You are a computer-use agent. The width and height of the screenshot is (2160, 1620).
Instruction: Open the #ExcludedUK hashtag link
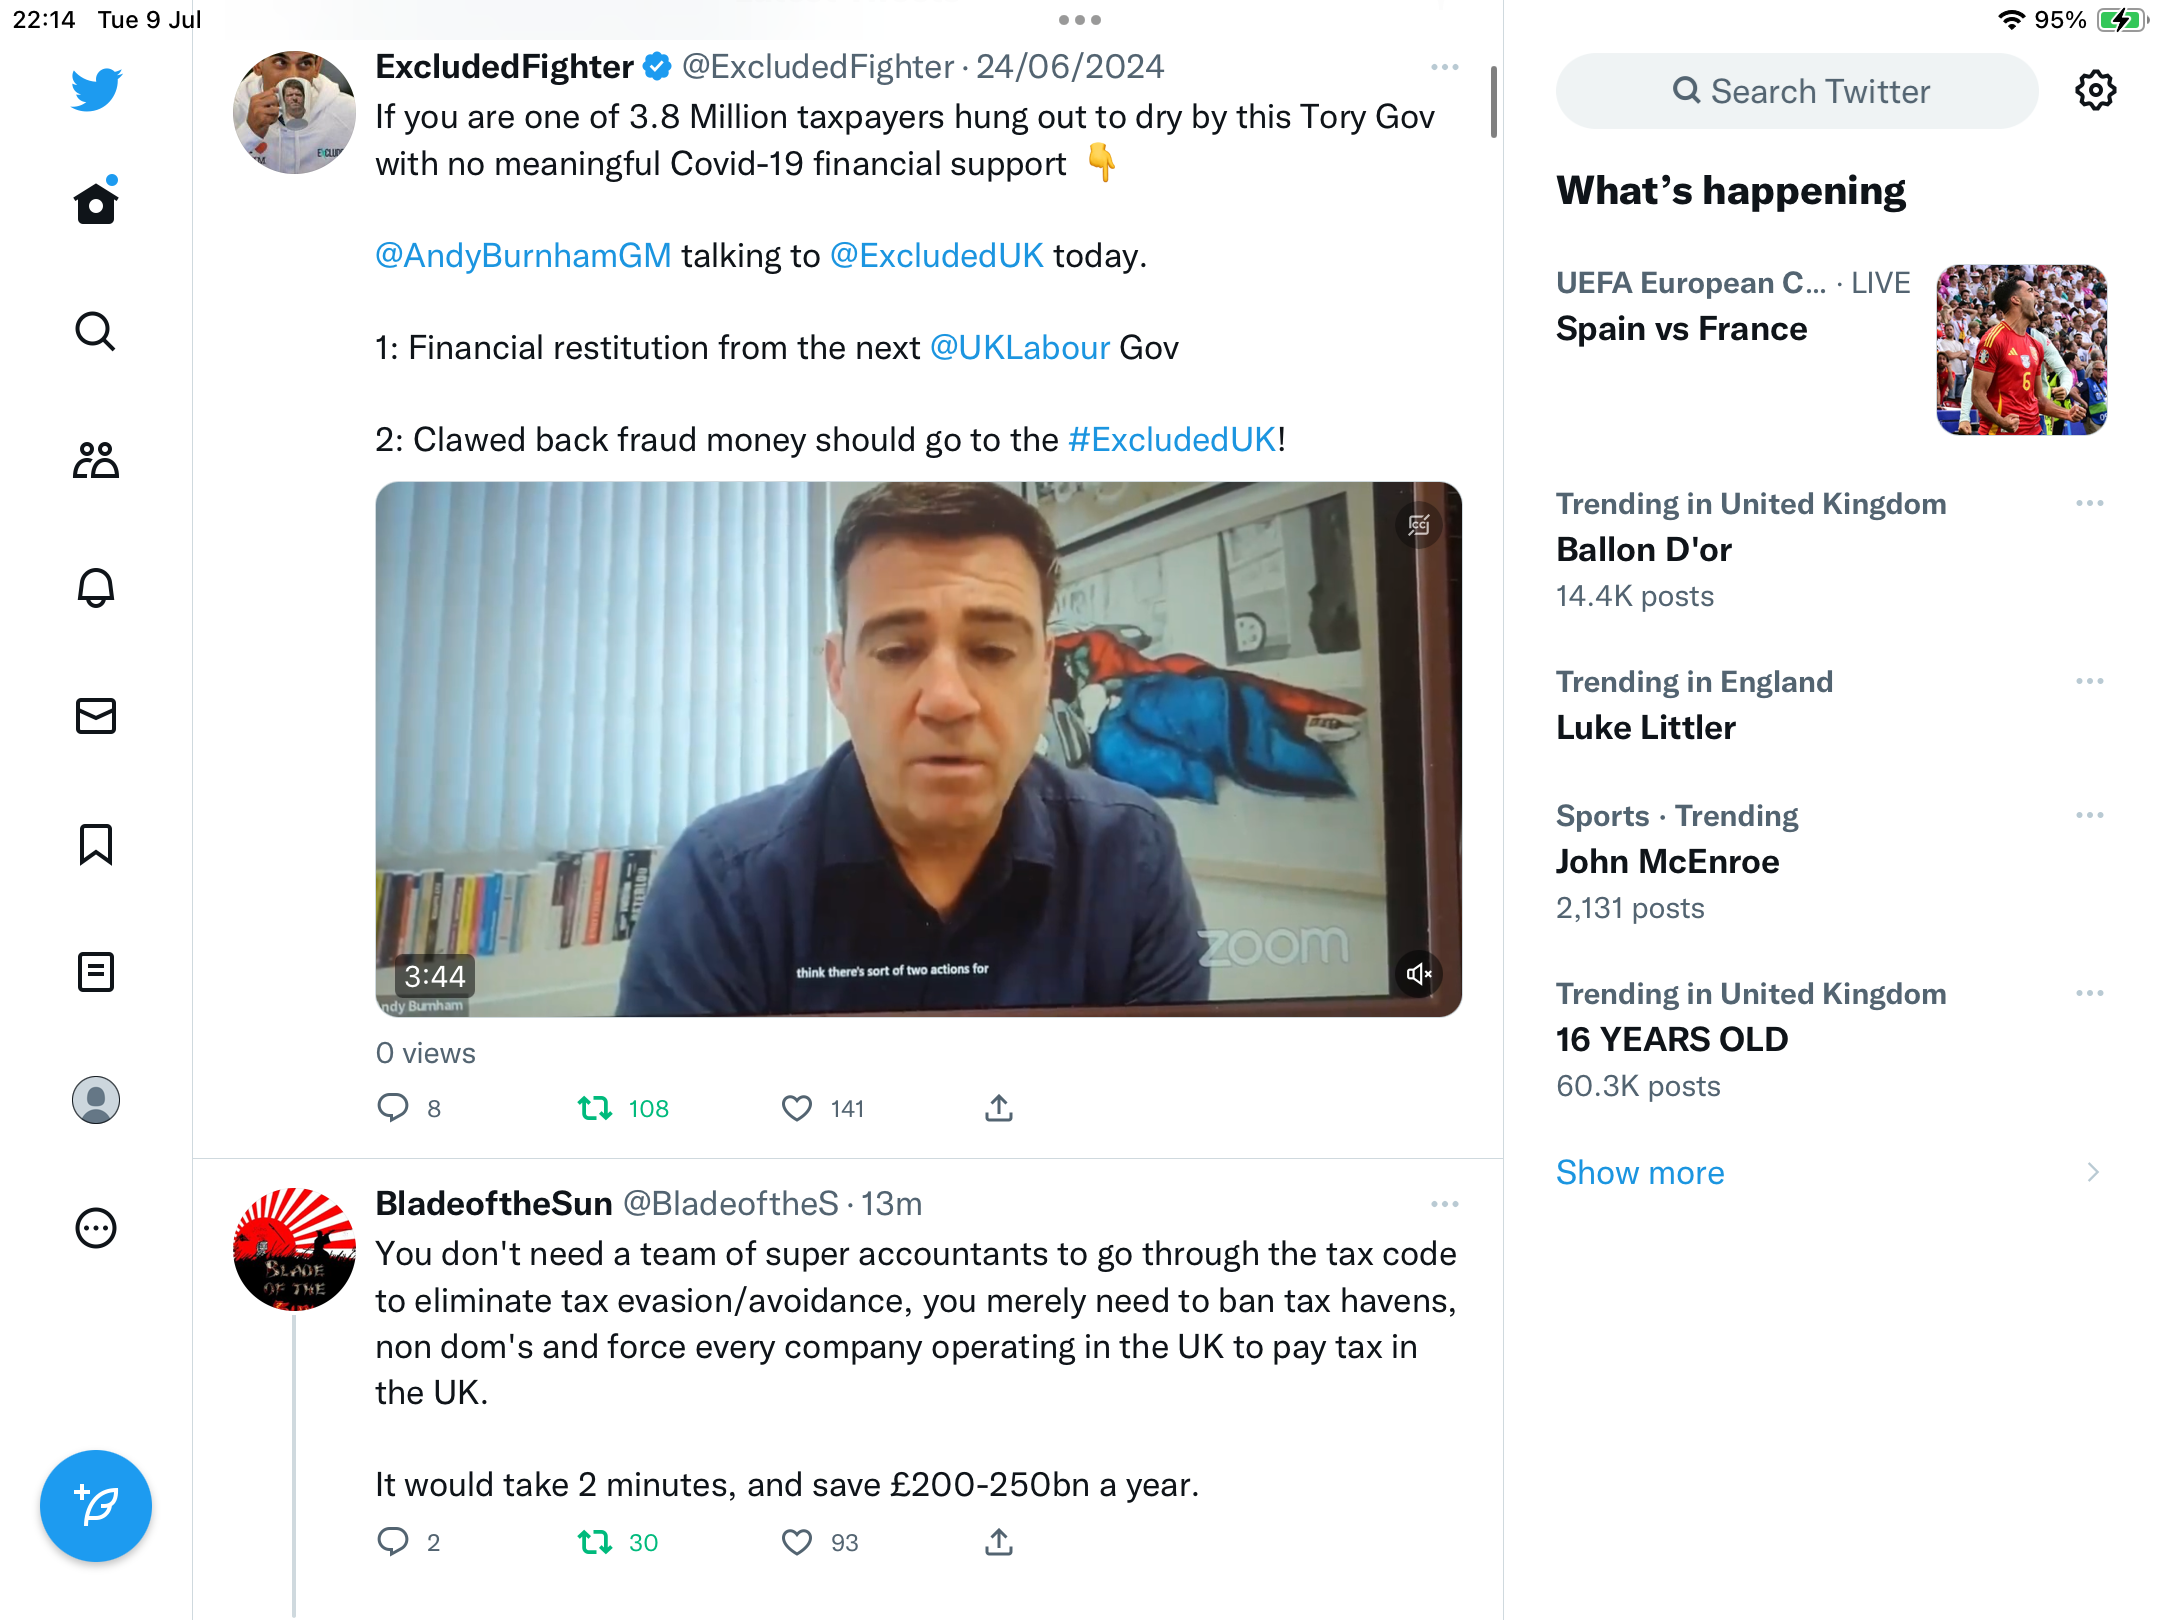[1172, 440]
